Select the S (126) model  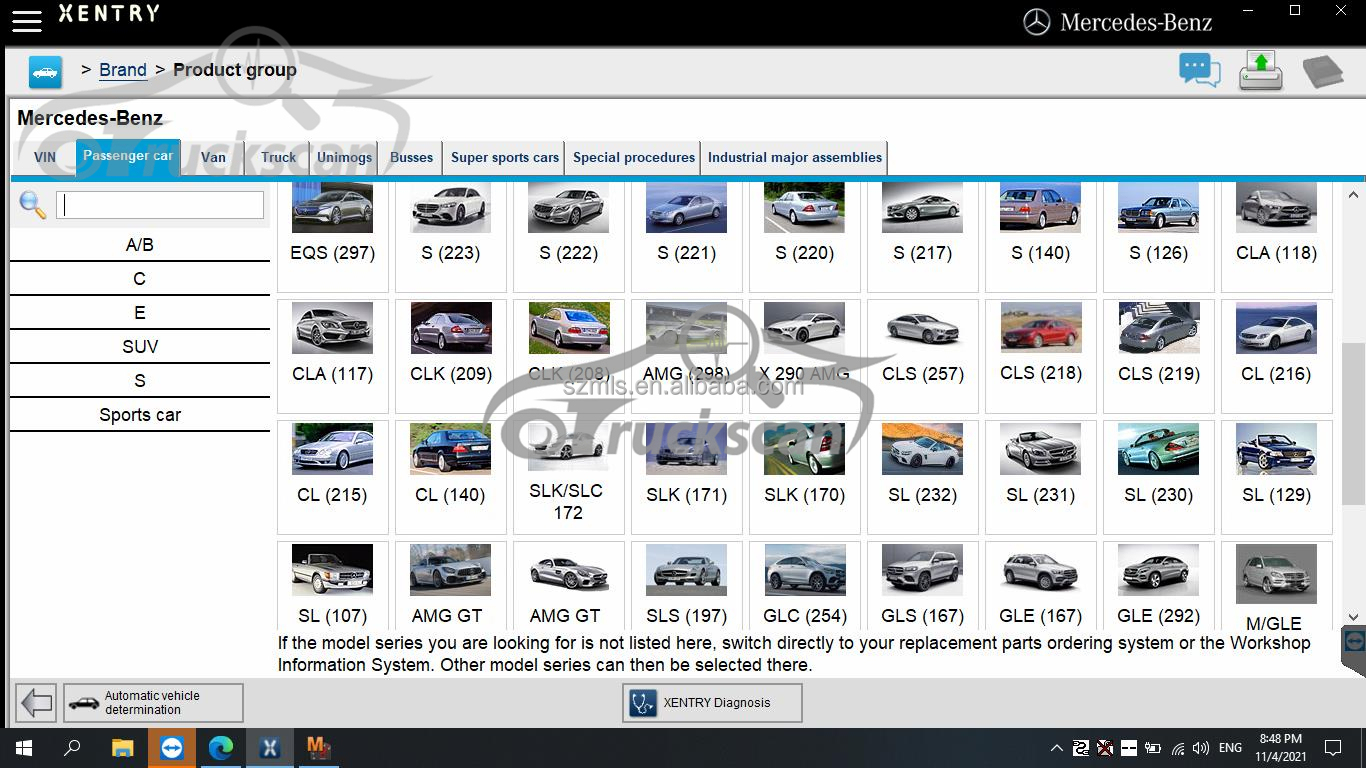[x=1159, y=236]
